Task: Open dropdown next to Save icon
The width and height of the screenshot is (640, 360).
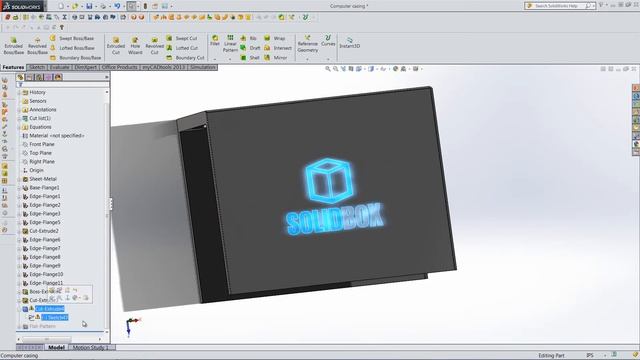Action: tap(96, 6)
